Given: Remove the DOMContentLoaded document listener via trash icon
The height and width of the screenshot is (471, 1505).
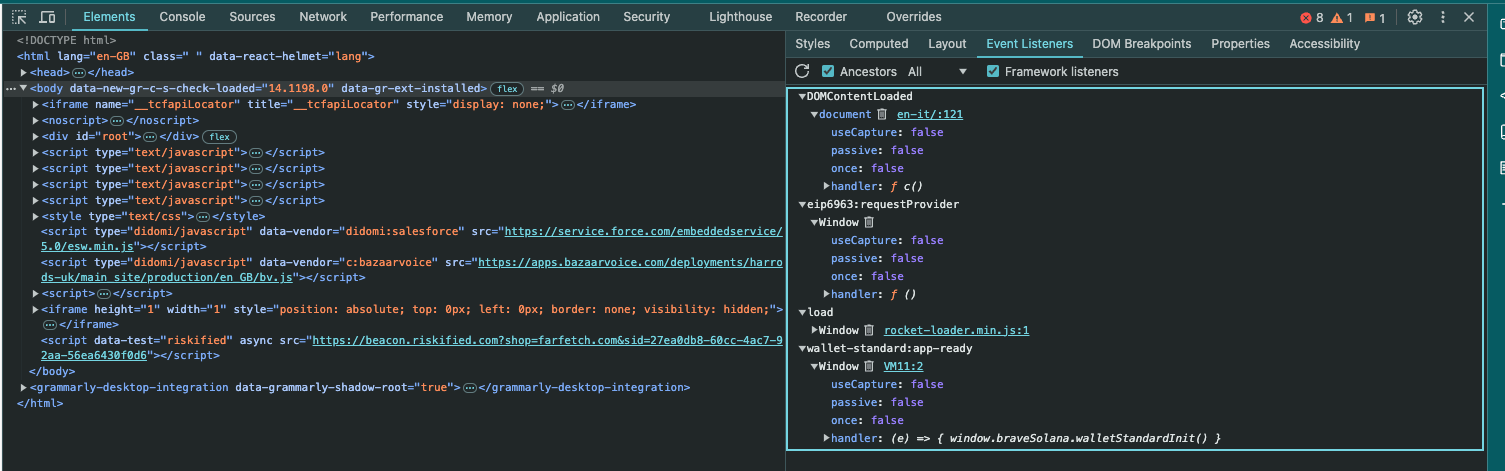Looking at the screenshot, I should pos(881,114).
